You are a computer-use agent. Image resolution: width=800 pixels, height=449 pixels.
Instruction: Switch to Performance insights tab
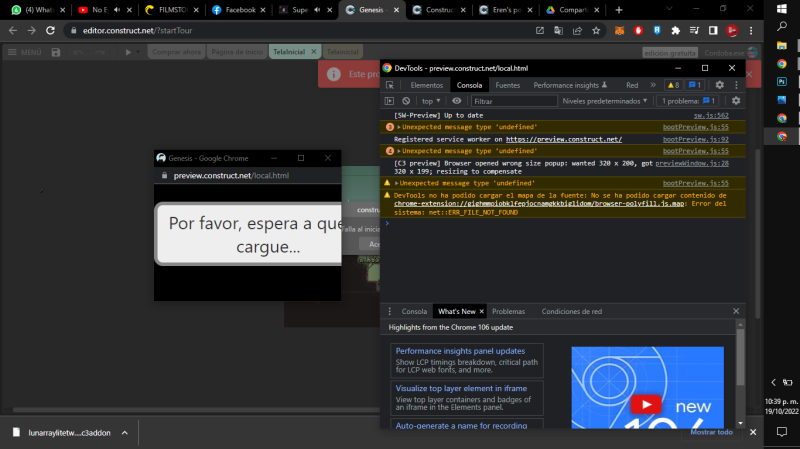click(570, 85)
